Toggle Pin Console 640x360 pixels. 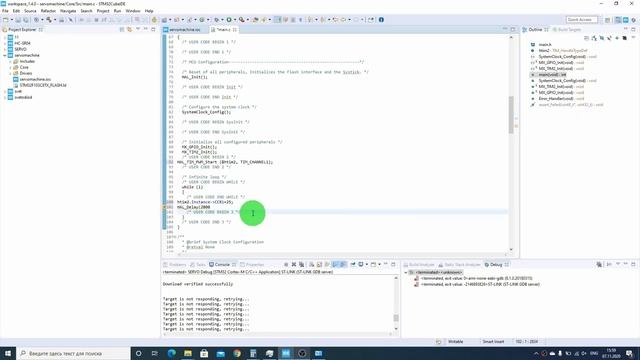tap(353, 264)
